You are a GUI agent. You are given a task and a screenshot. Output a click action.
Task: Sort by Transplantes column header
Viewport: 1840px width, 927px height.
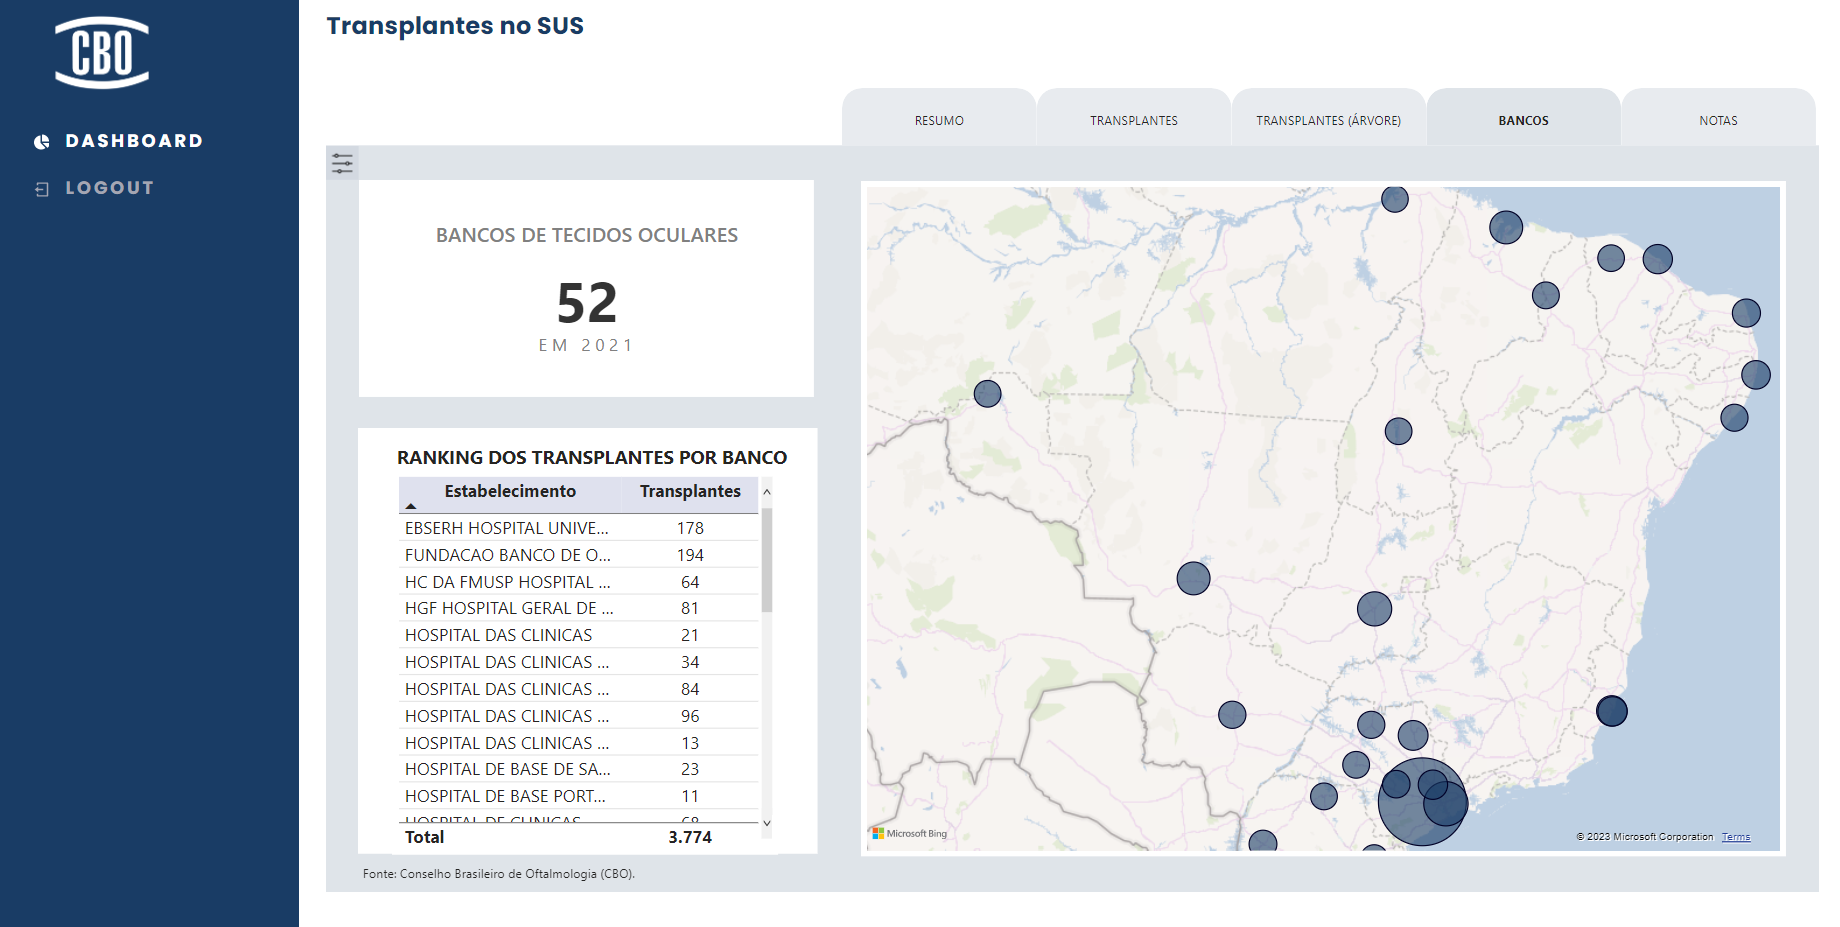[x=690, y=491]
